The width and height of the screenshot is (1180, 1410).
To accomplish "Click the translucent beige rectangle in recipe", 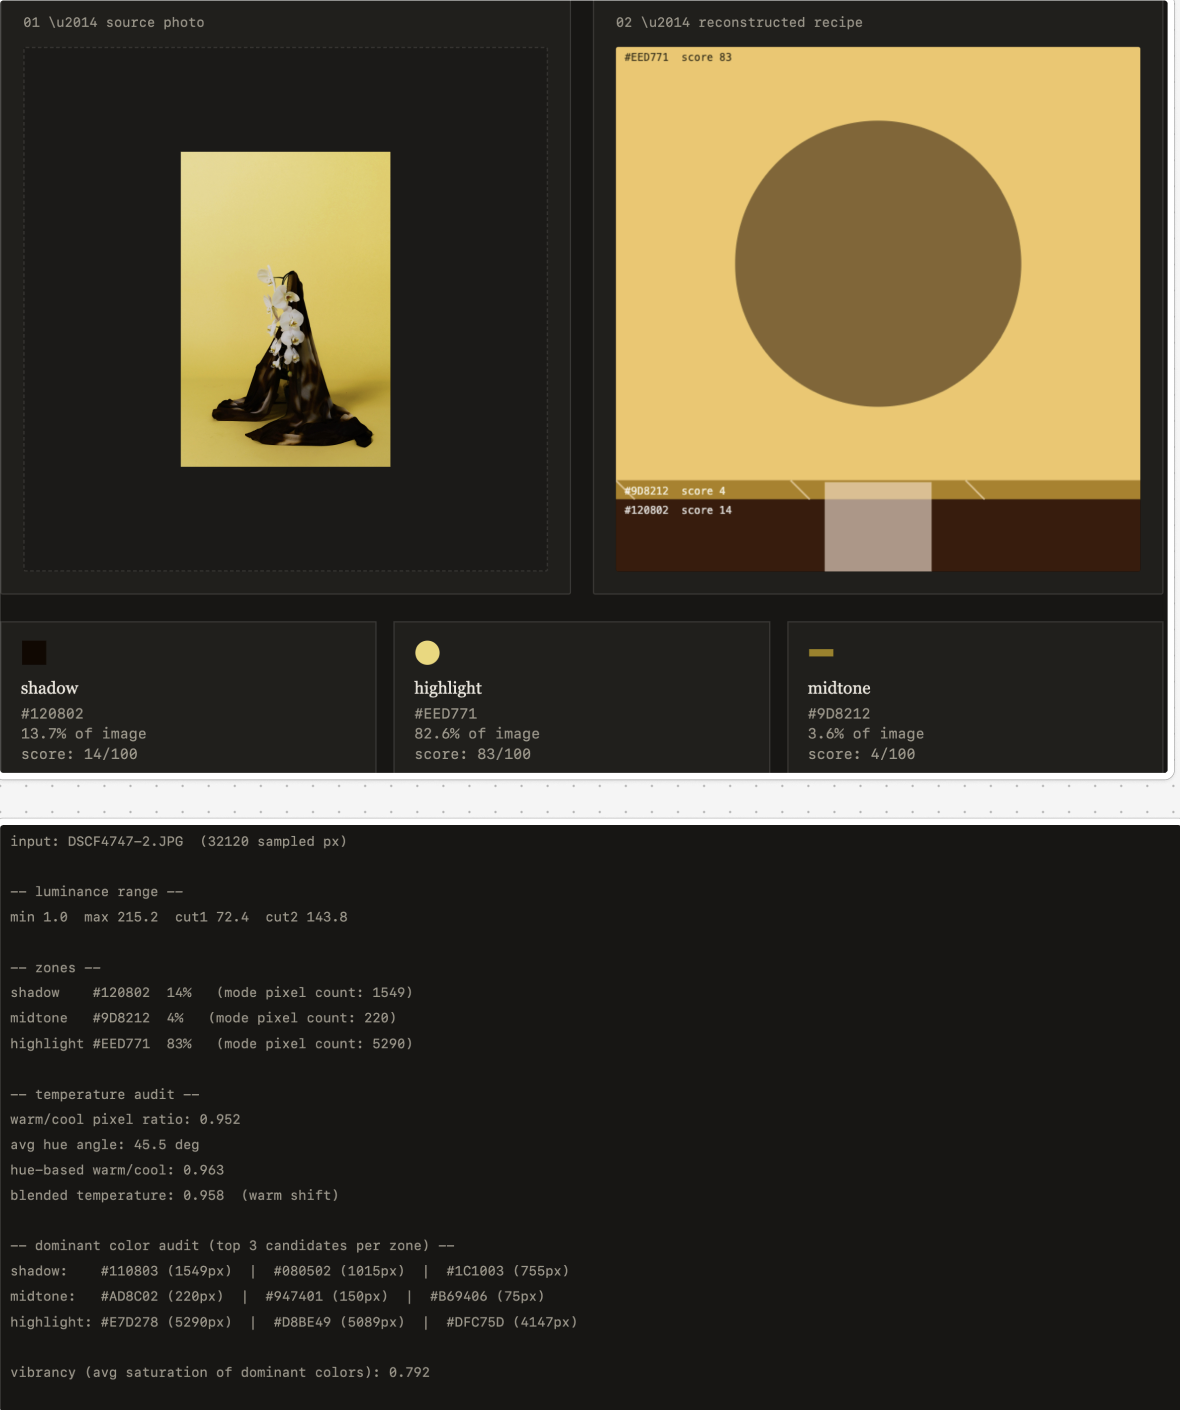I will 878,527.
